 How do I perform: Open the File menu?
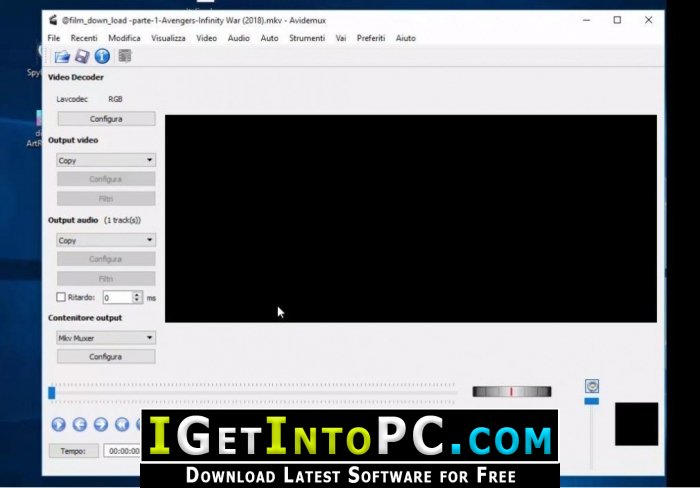(x=54, y=38)
